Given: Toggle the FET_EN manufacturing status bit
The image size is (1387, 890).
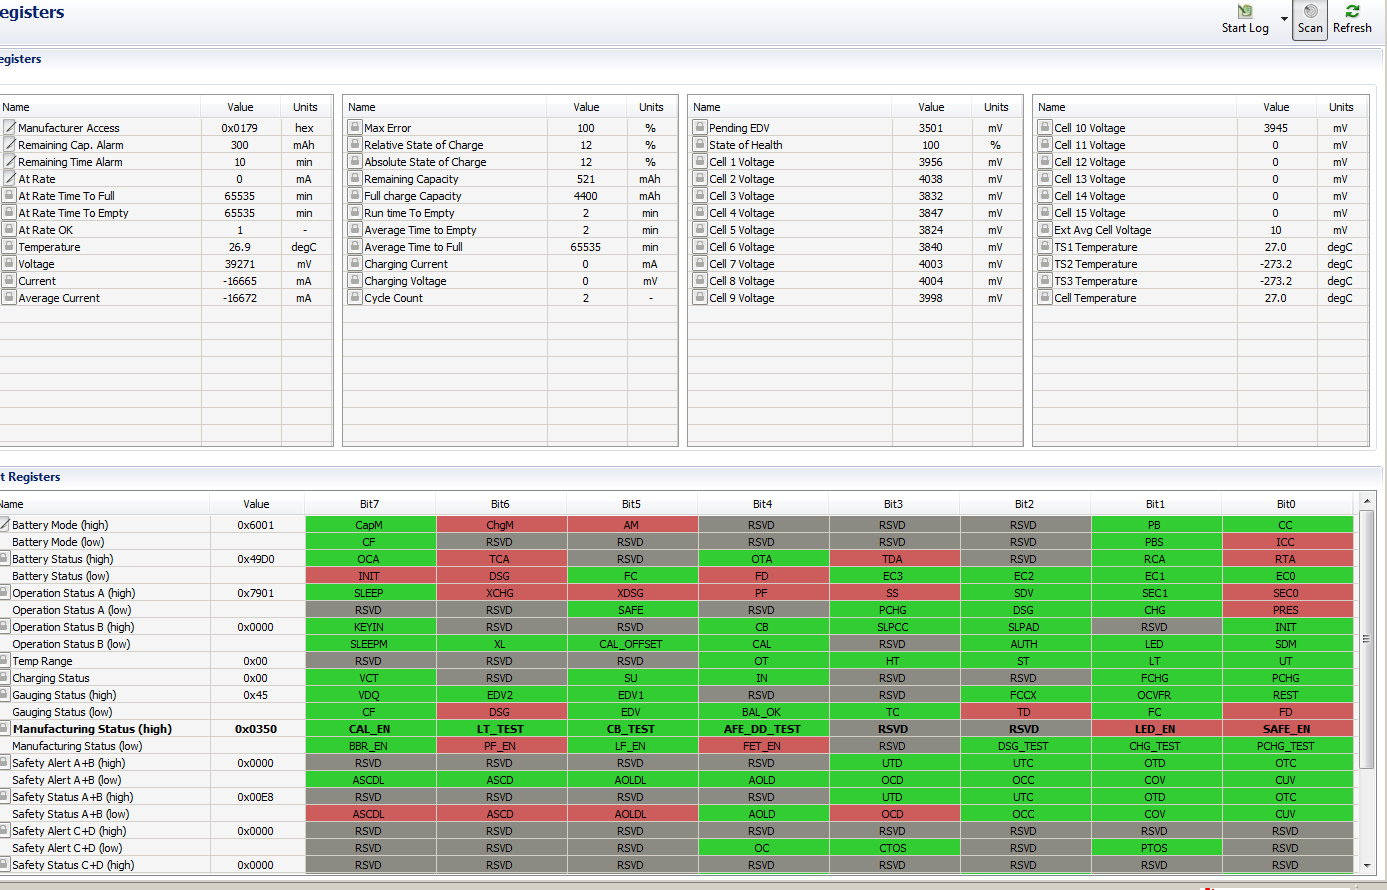Looking at the screenshot, I should coord(763,746).
